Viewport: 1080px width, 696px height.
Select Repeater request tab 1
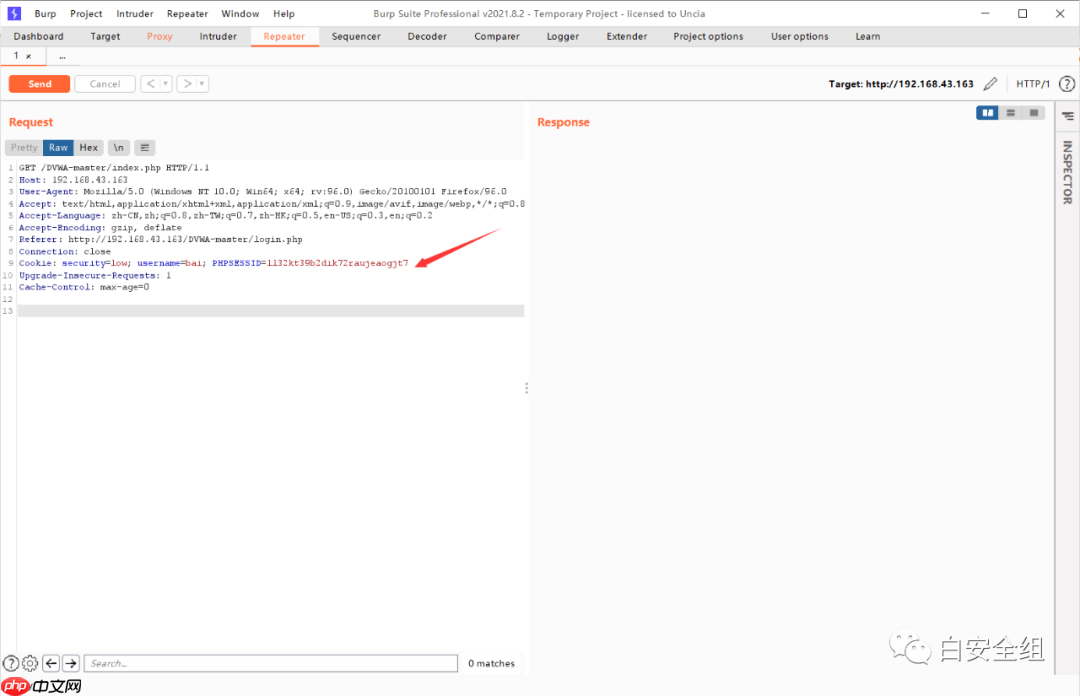coord(16,56)
